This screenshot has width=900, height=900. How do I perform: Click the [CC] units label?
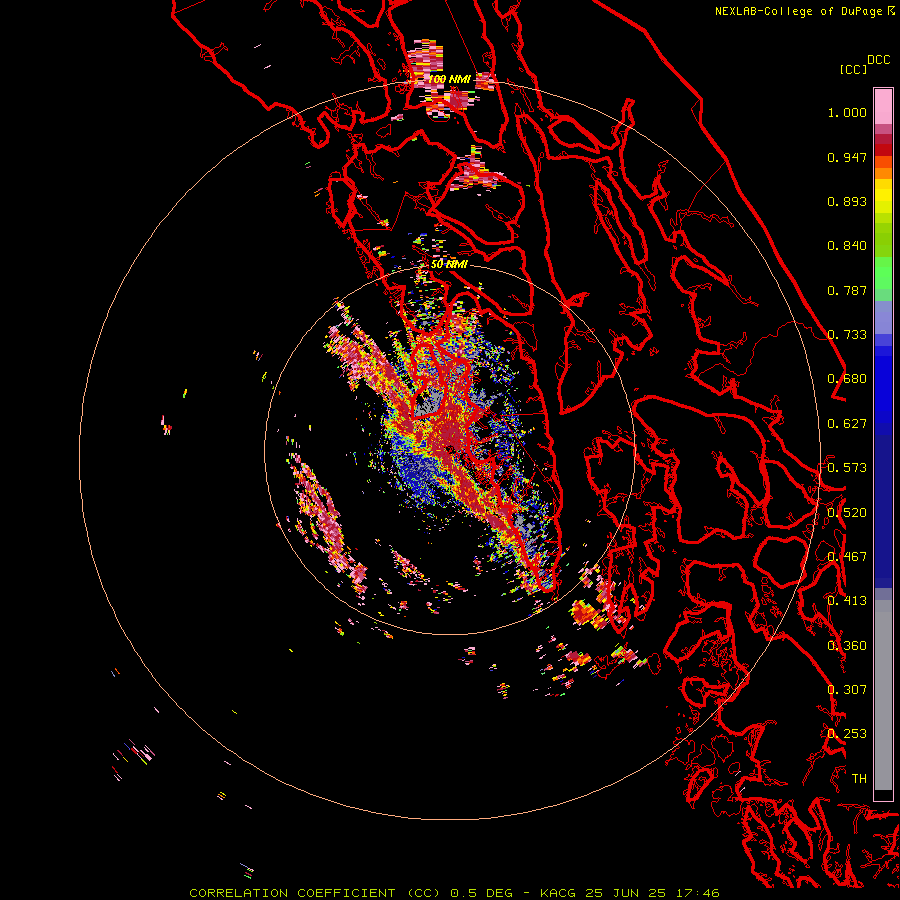coord(854,69)
